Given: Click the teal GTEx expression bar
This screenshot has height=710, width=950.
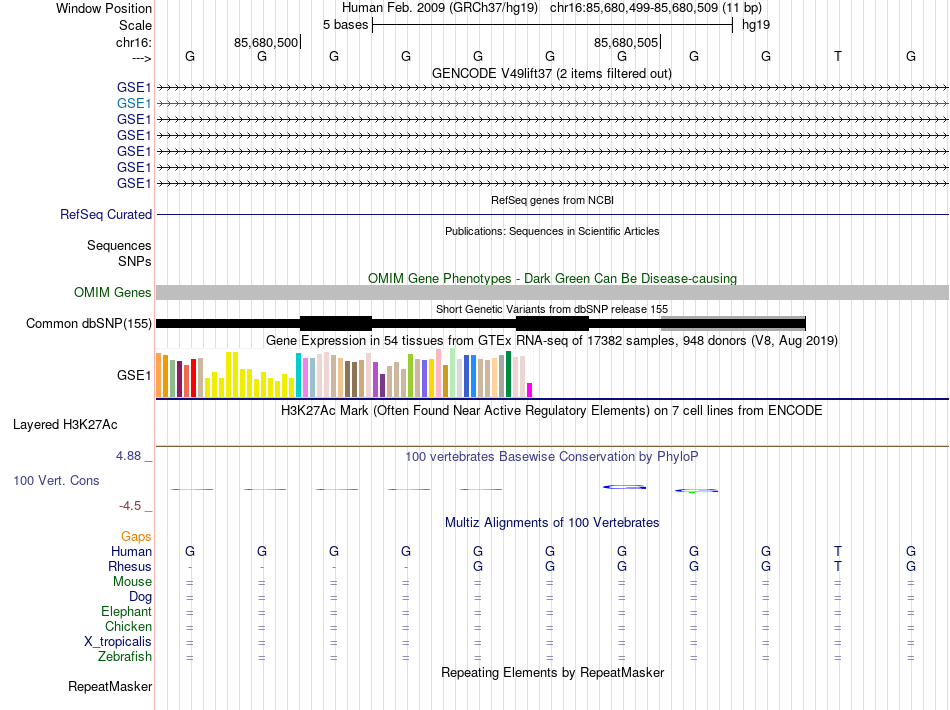Looking at the screenshot, I should pos(298,375).
